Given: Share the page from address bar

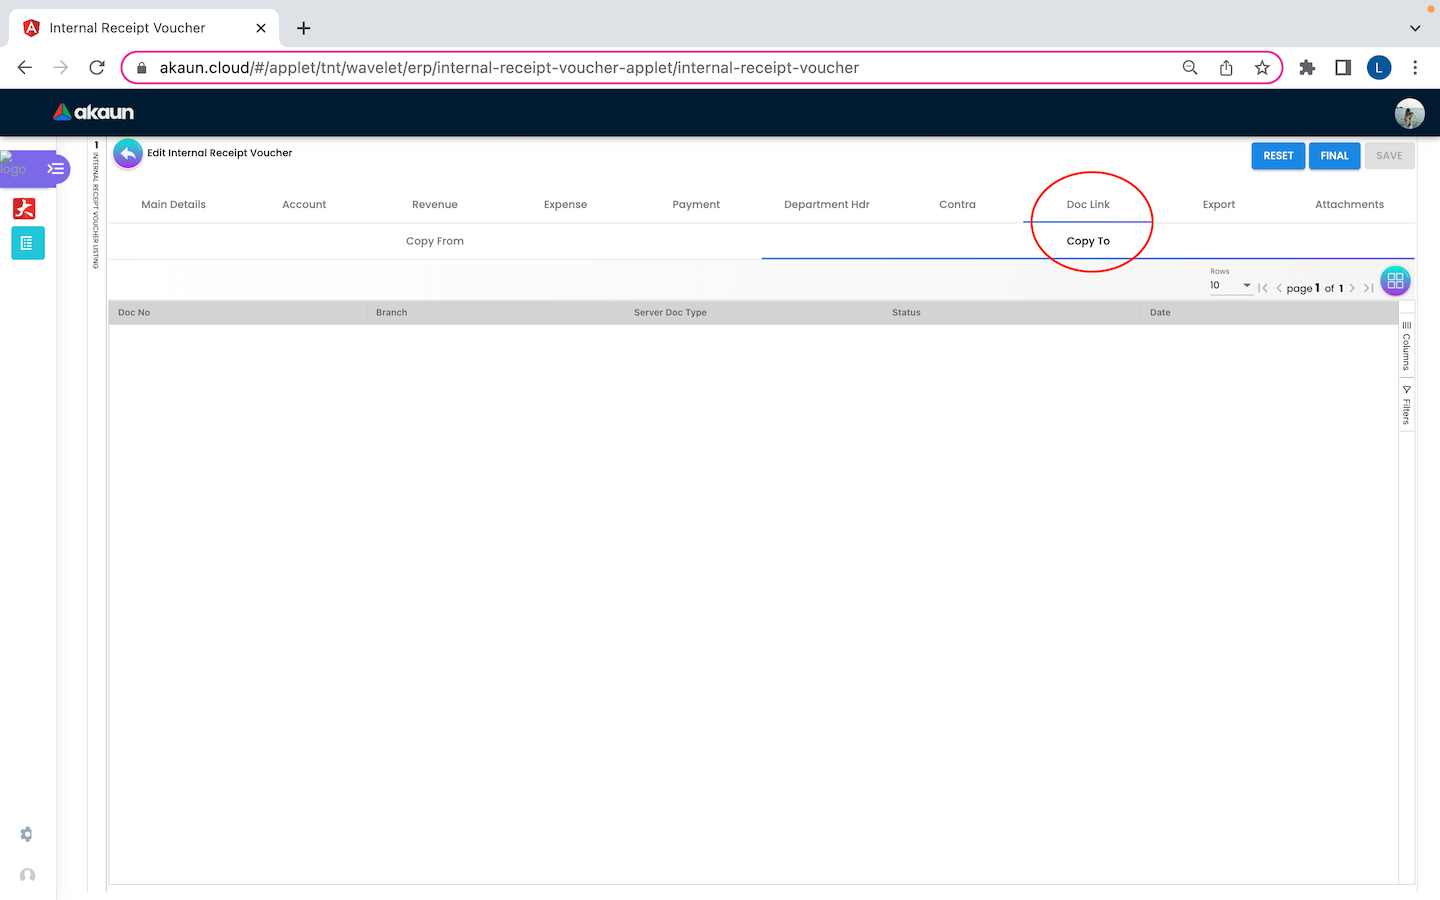Looking at the screenshot, I should click(x=1226, y=68).
